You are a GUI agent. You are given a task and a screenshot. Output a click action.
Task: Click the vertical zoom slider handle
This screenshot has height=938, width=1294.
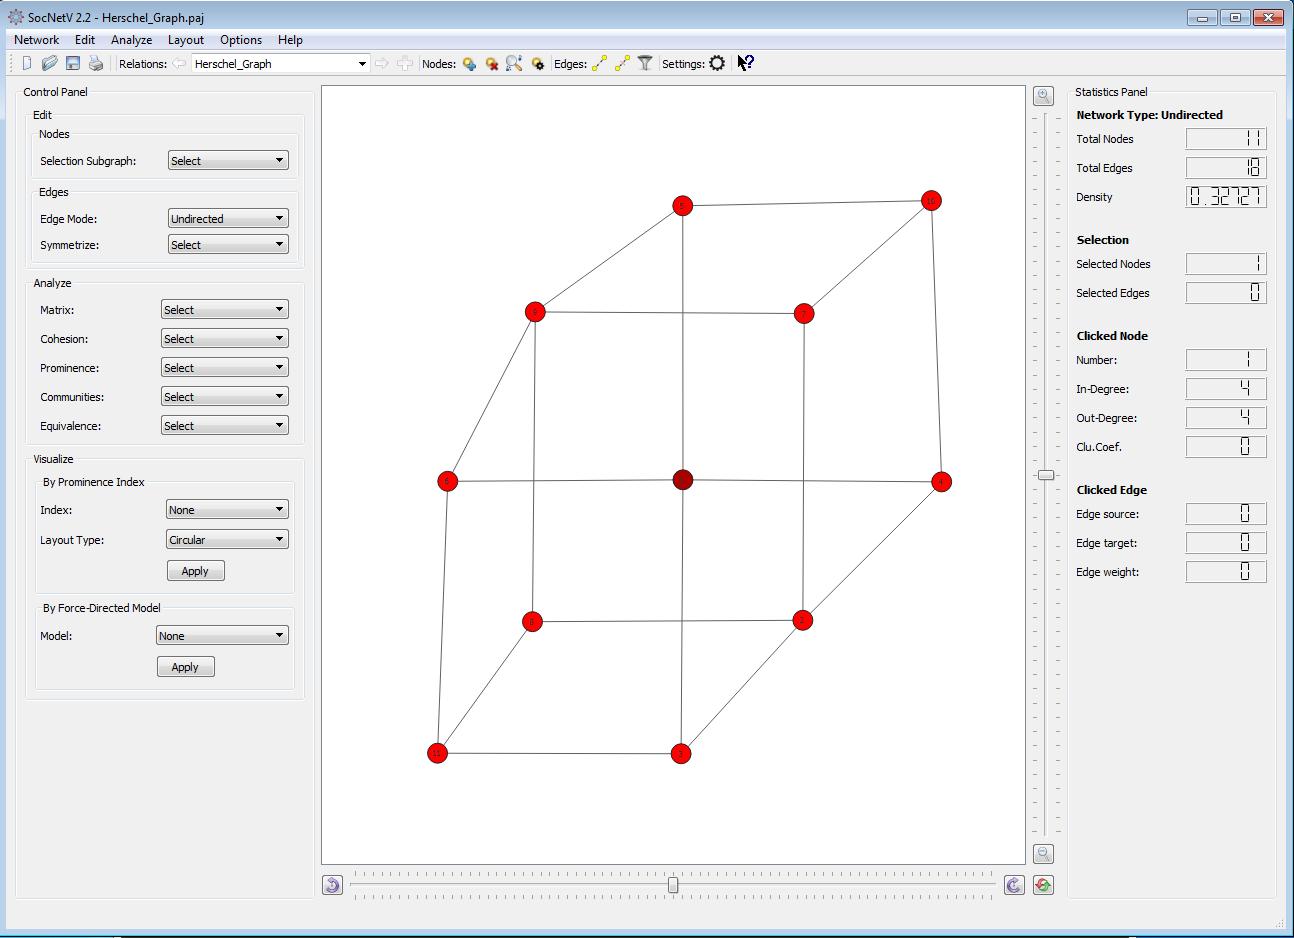click(1045, 475)
